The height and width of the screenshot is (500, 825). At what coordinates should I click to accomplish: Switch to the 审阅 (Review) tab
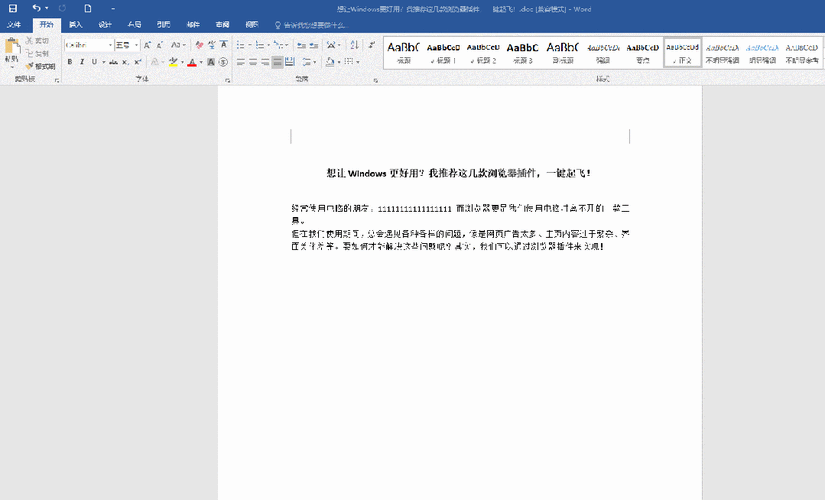[223, 25]
